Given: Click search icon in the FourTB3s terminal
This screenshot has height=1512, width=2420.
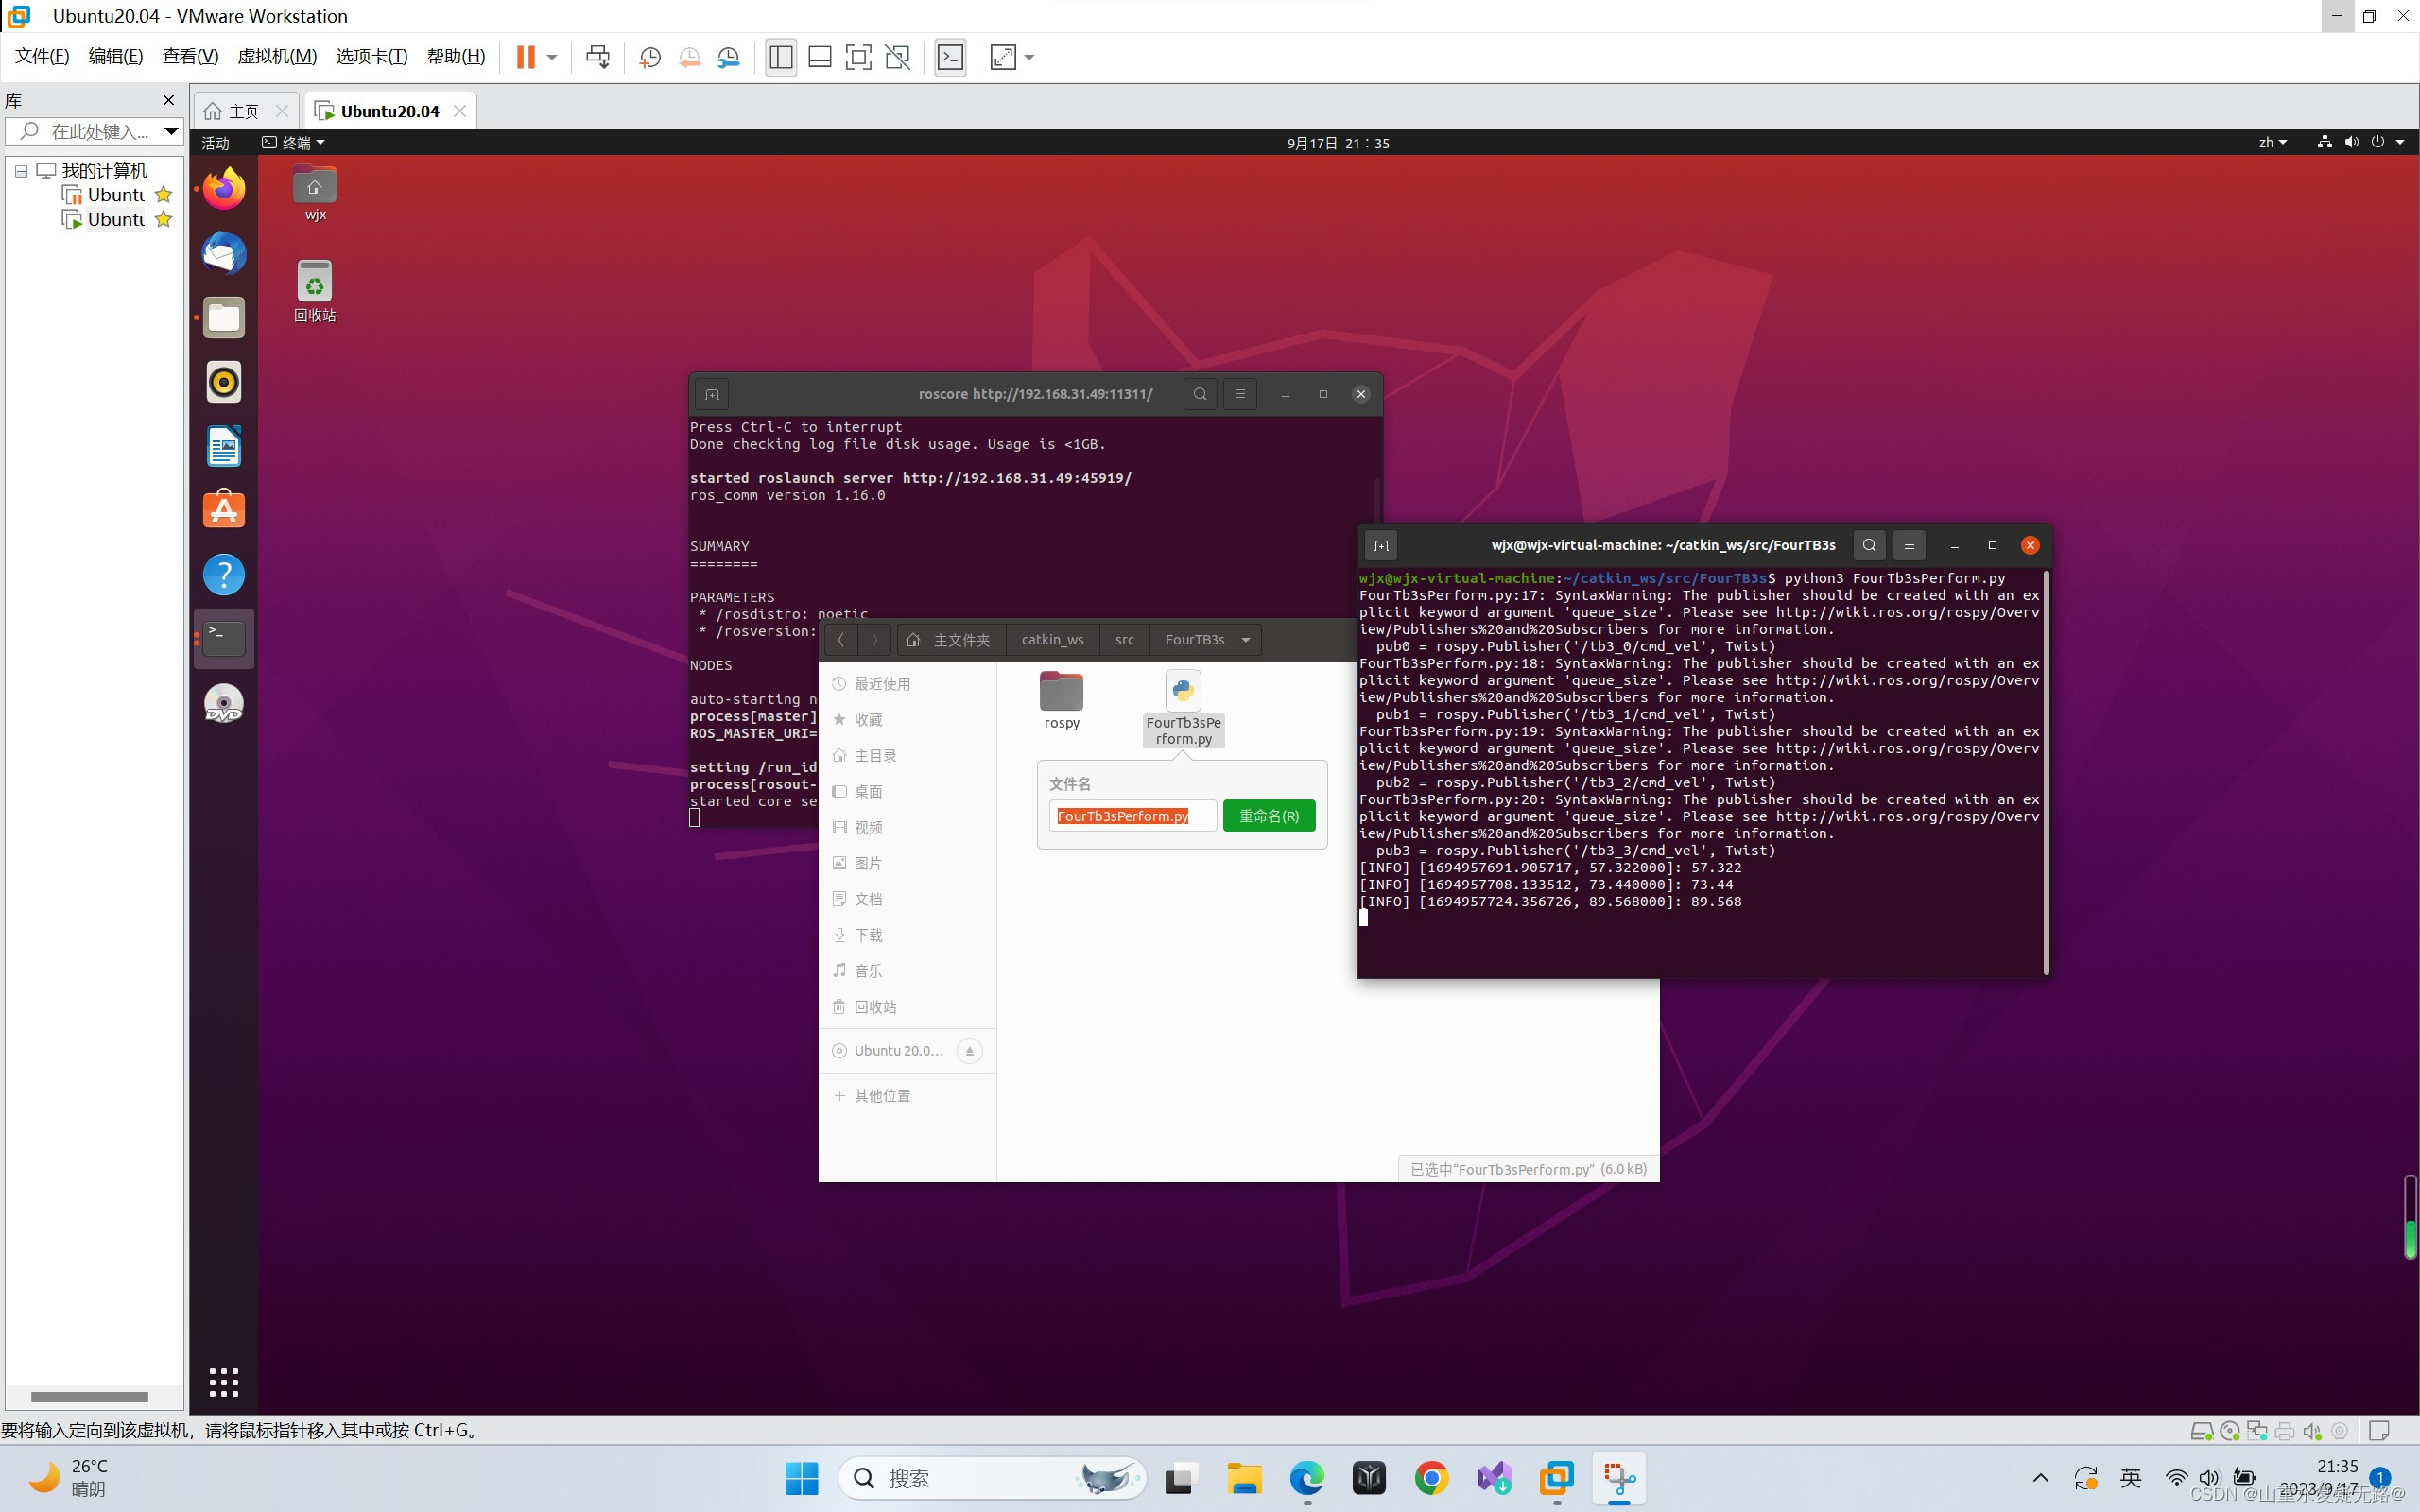Looking at the screenshot, I should click(x=1869, y=545).
